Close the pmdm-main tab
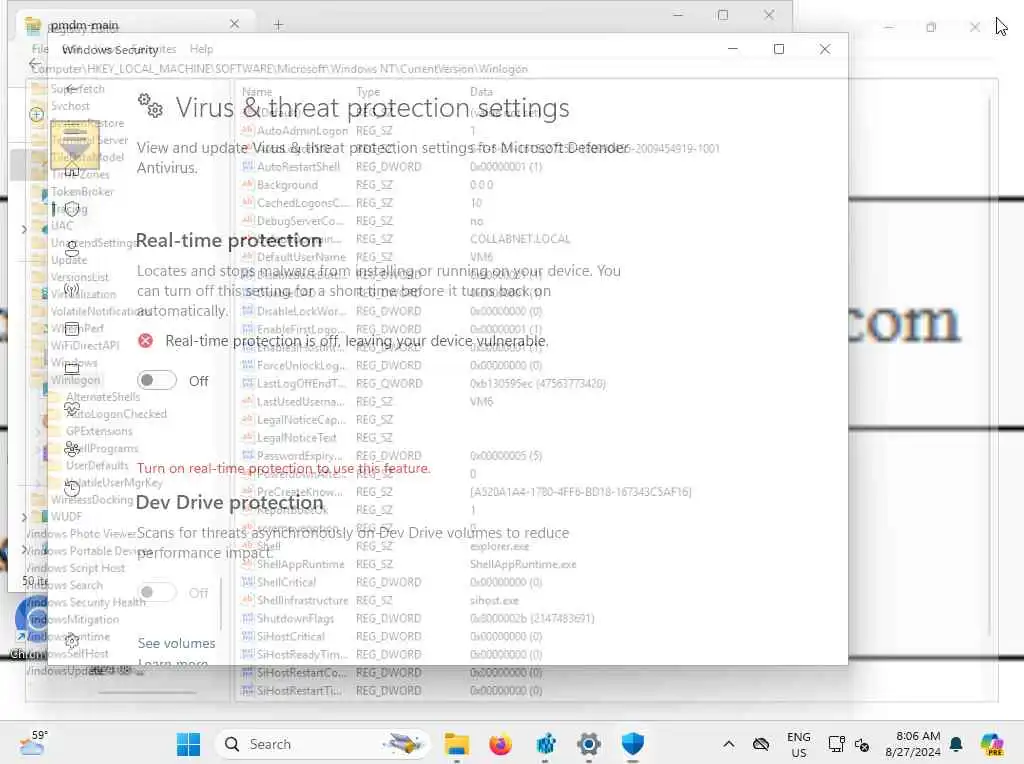This screenshot has height=764, width=1024. [x=234, y=24]
